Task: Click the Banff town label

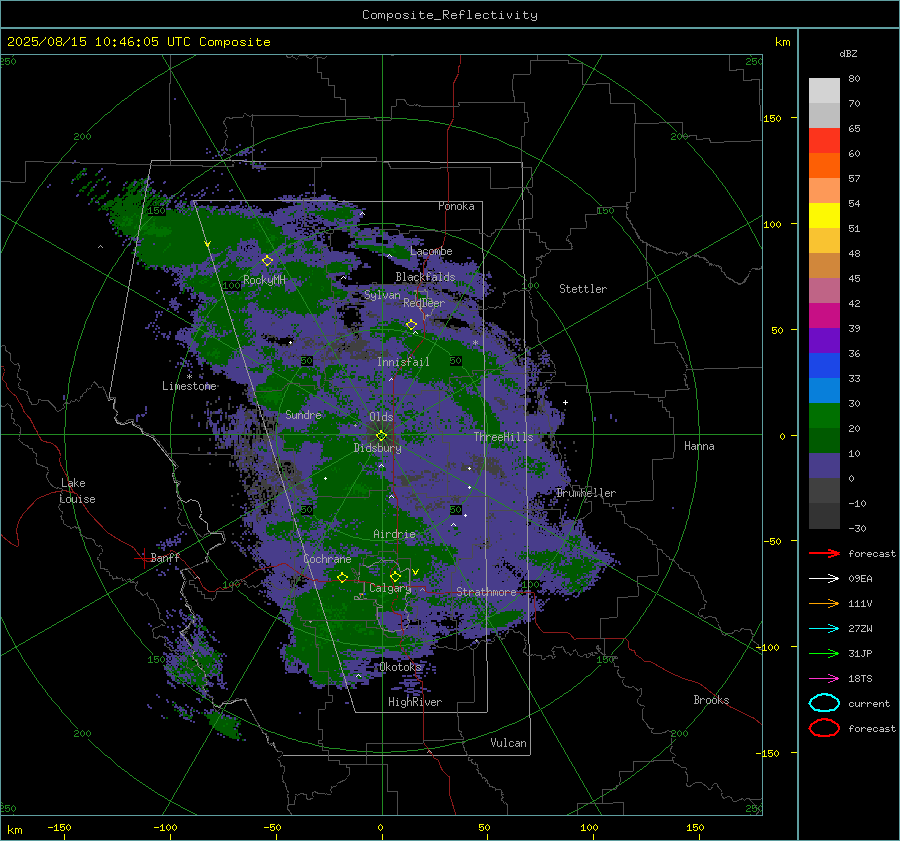Action: [x=165, y=557]
